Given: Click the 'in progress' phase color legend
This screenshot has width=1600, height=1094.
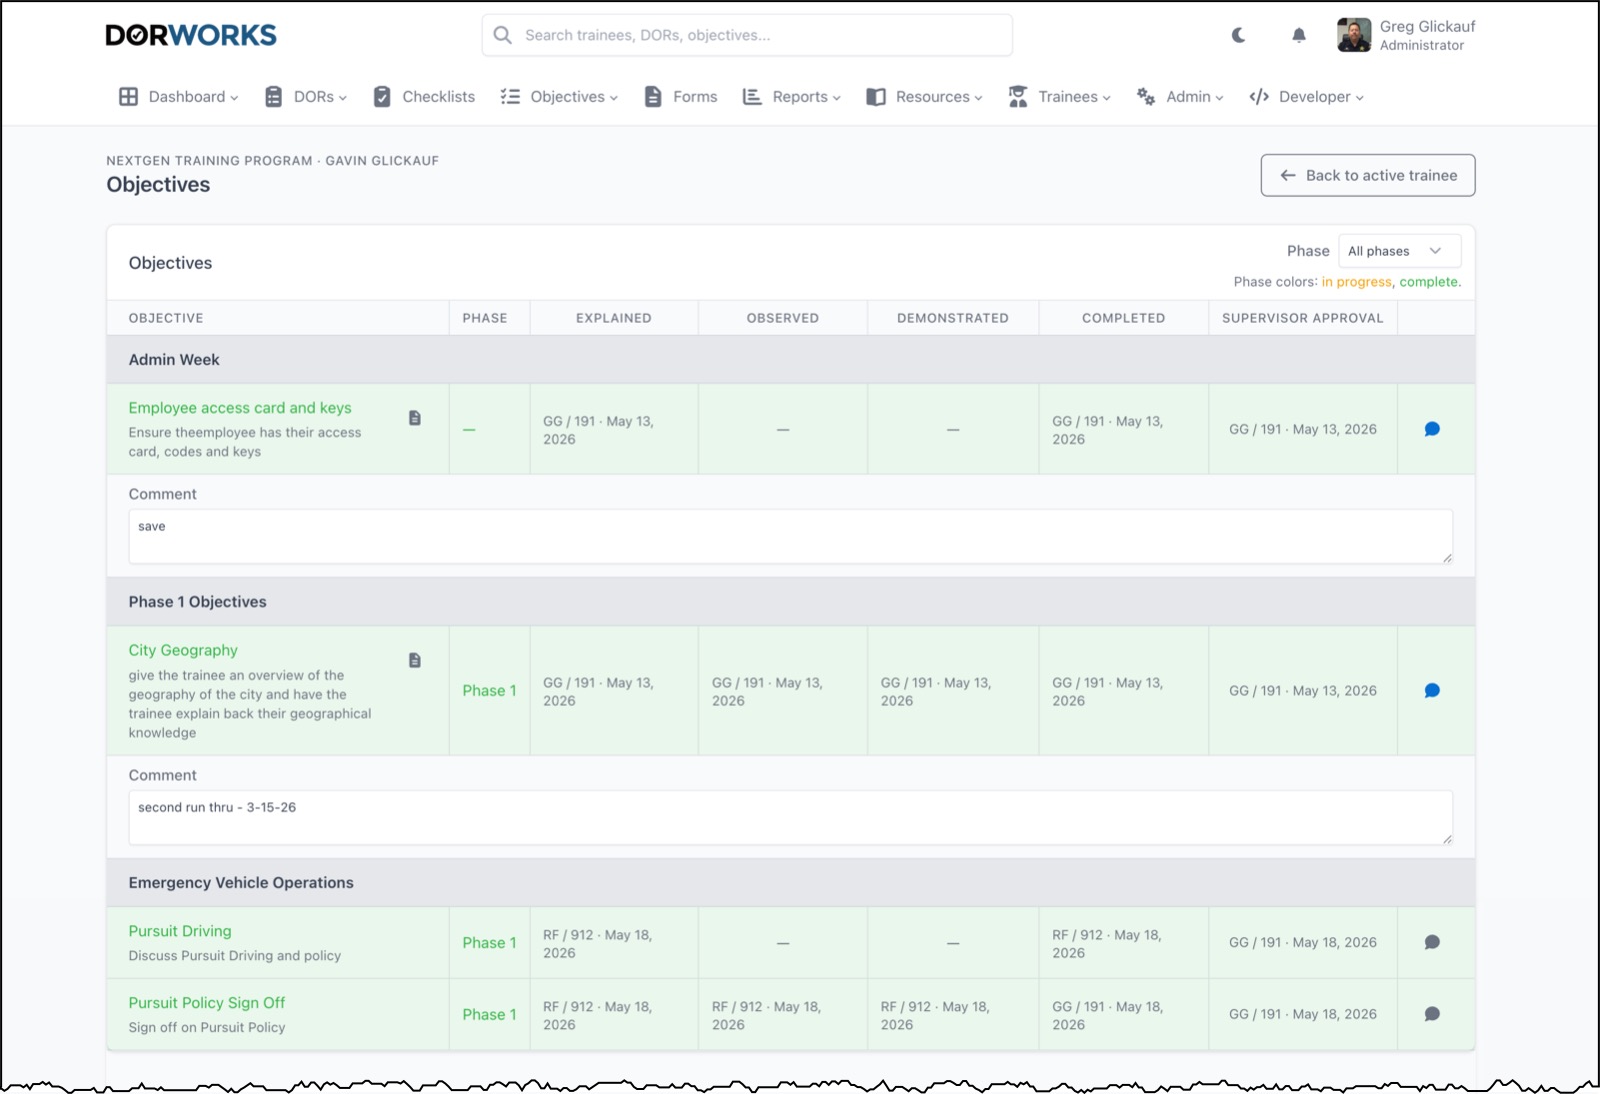Looking at the screenshot, I should click(x=1356, y=282).
